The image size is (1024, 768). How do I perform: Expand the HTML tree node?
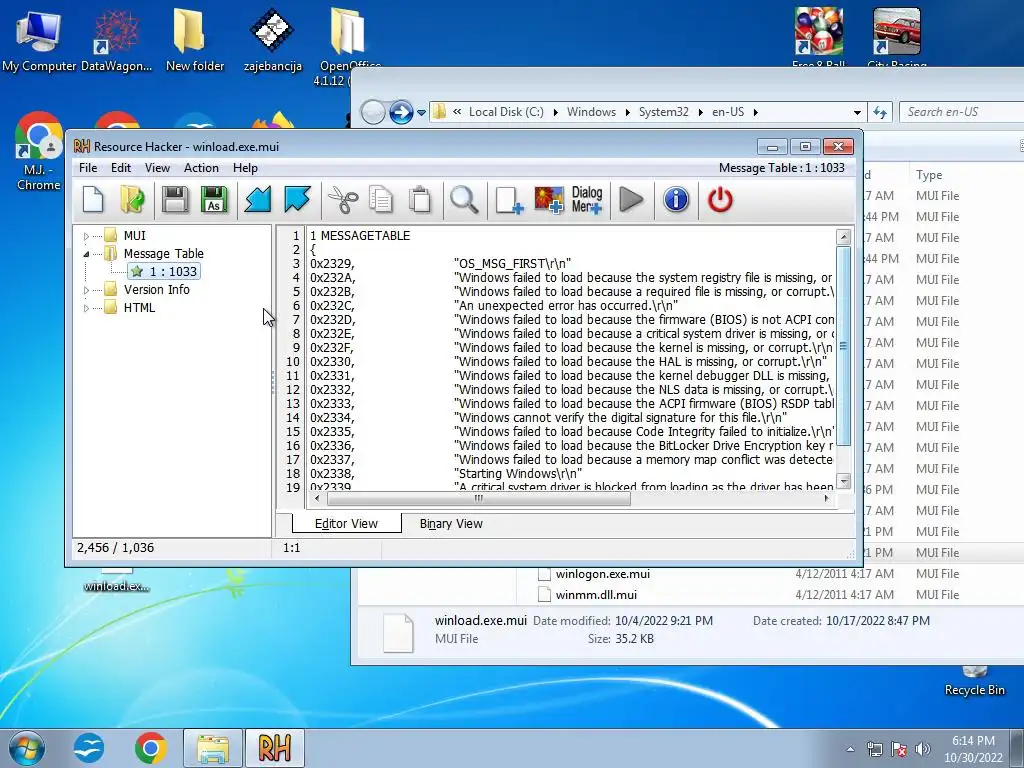(86, 308)
